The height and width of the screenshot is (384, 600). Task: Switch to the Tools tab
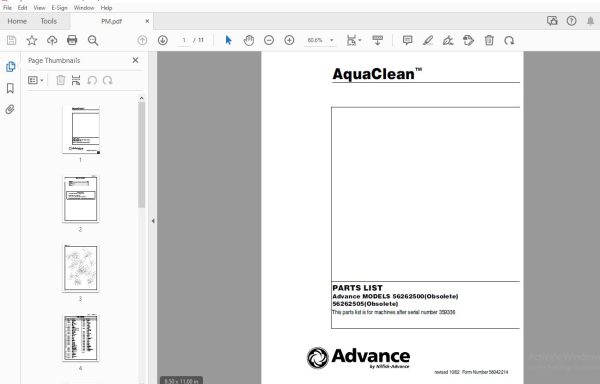pyautogui.click(x=49, y=21)
